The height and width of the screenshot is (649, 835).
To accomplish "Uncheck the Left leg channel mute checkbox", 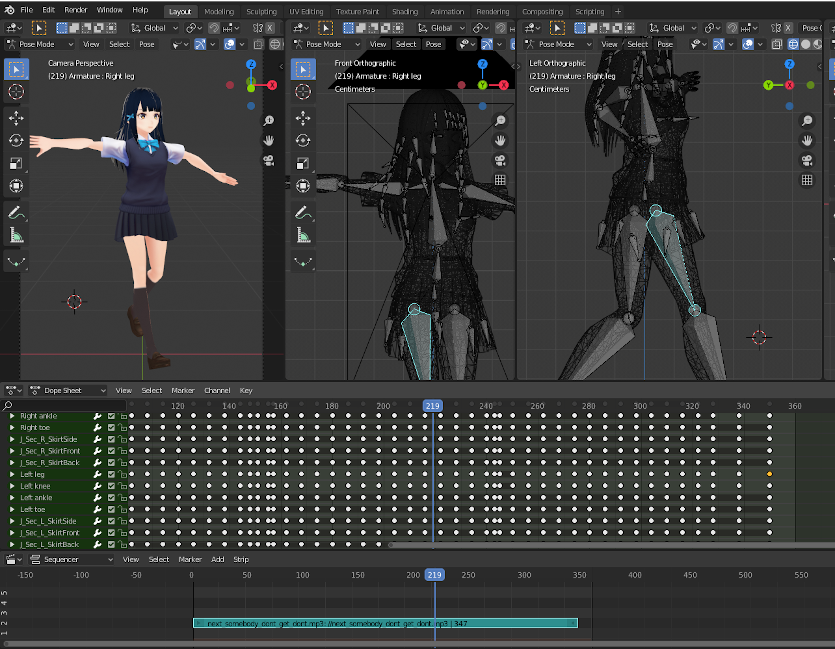I will 112,474.
